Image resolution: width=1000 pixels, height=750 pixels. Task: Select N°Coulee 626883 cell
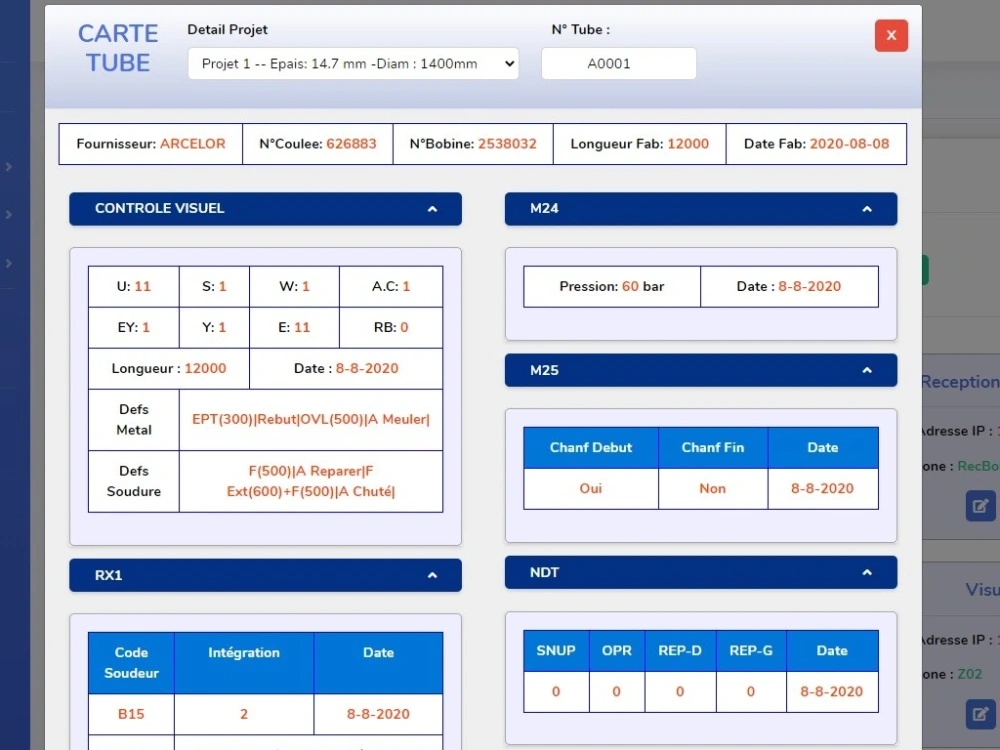click(318, 144)
